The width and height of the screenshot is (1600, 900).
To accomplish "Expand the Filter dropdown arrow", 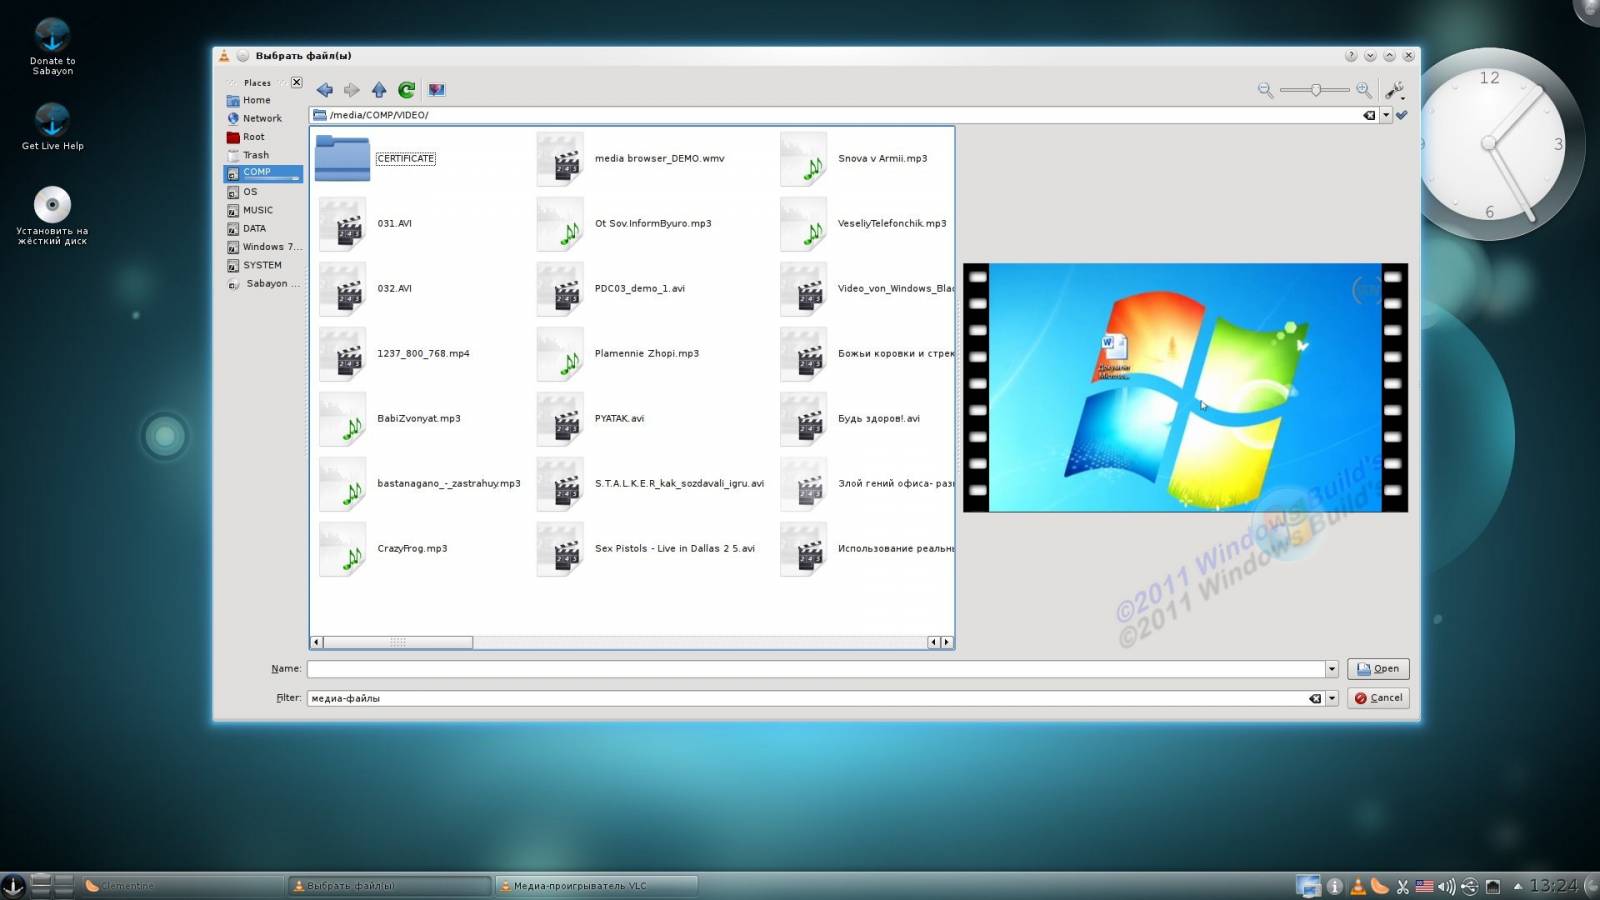I will pos(1332,698).
